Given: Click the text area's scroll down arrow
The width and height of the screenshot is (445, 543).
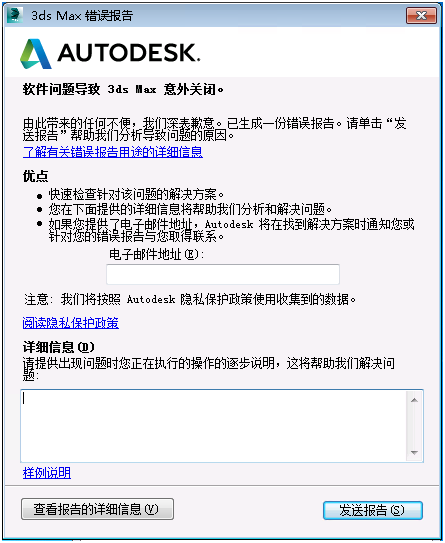Looking at the screenshot, I should click(414, 452).
